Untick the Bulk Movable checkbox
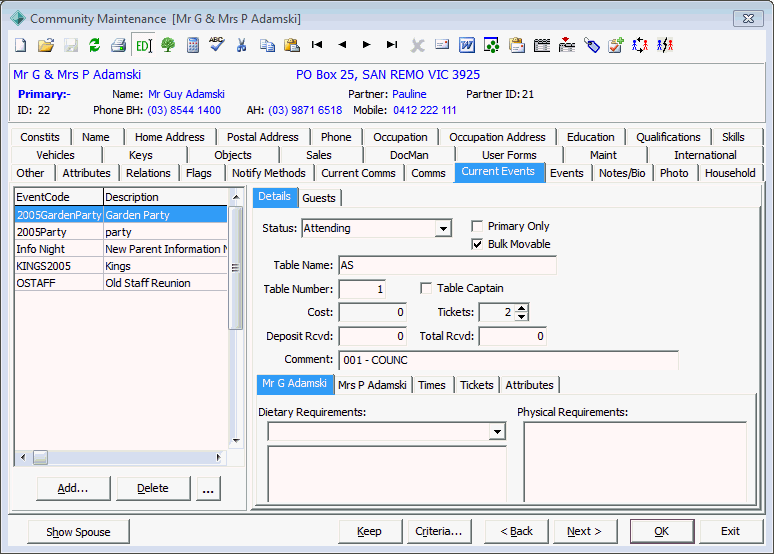 pyautogui.click(x=477, y=244)
